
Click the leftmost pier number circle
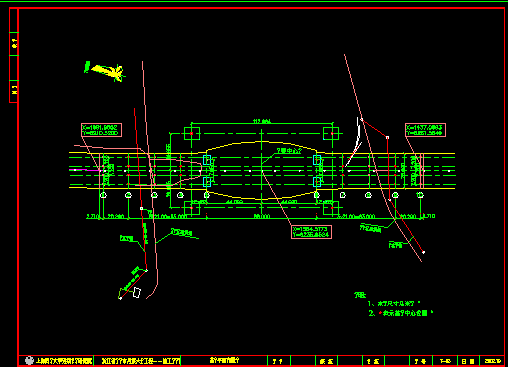point(103,195)
